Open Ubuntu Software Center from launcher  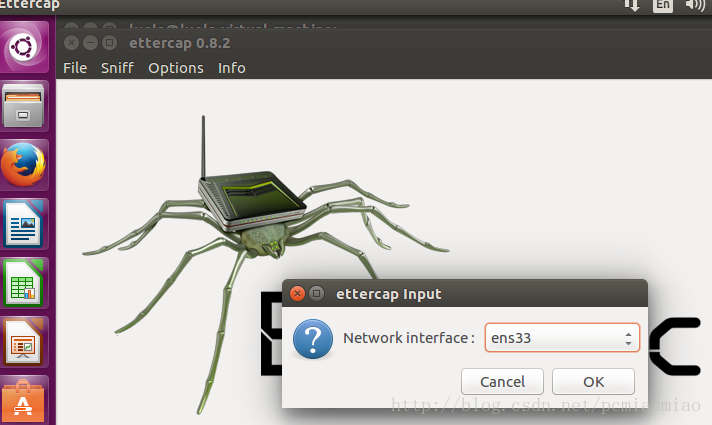tap(23, 401)
